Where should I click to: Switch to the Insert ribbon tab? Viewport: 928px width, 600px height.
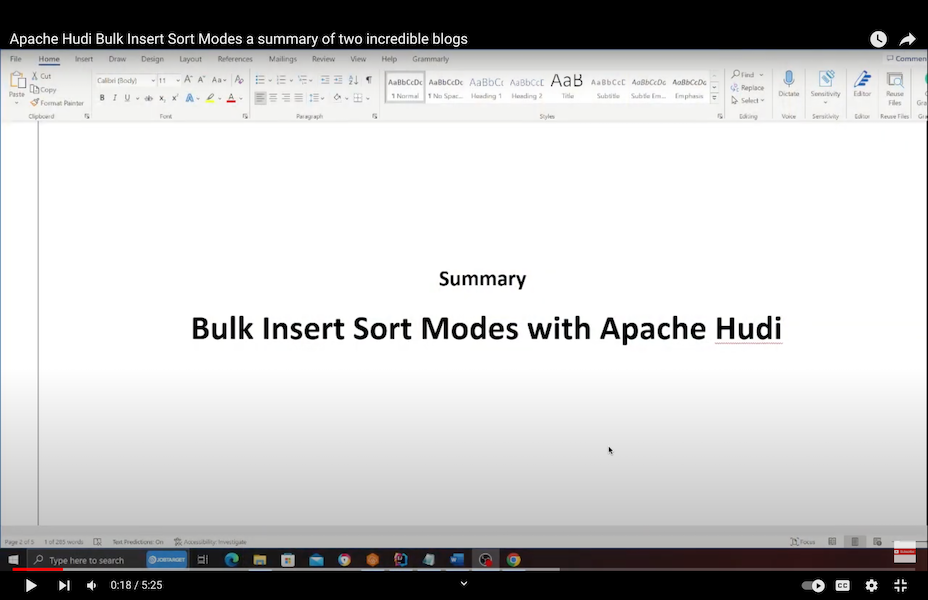[x=84, y=59]
